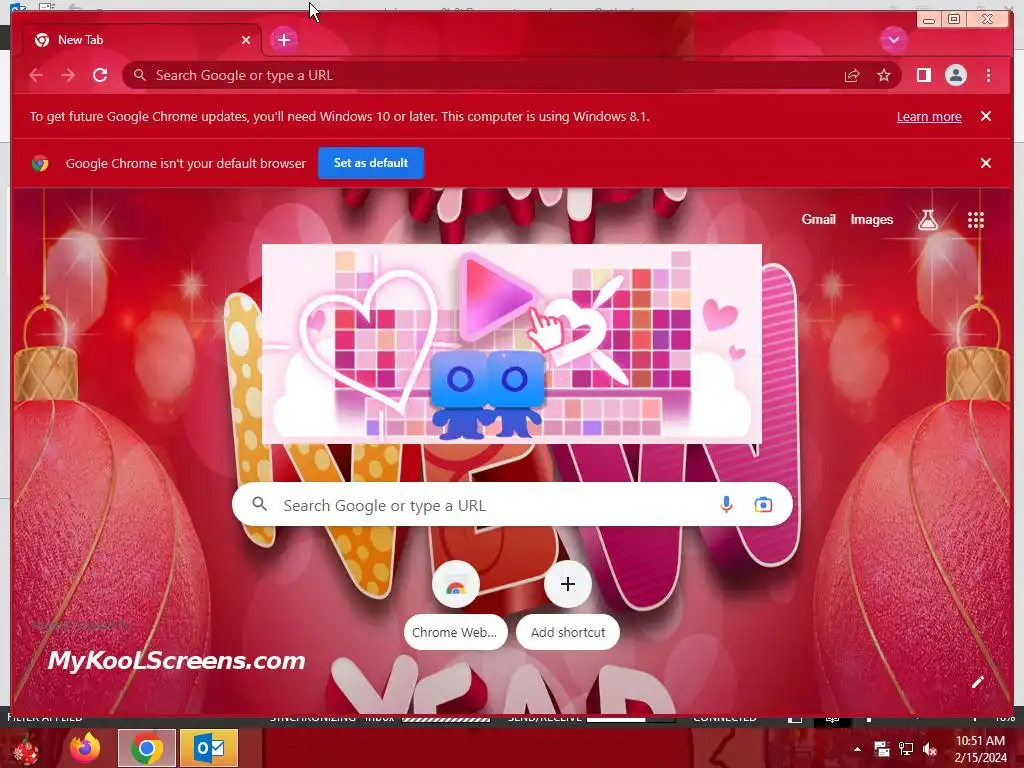Open Chrome's three-dot menu

point(988,75)
